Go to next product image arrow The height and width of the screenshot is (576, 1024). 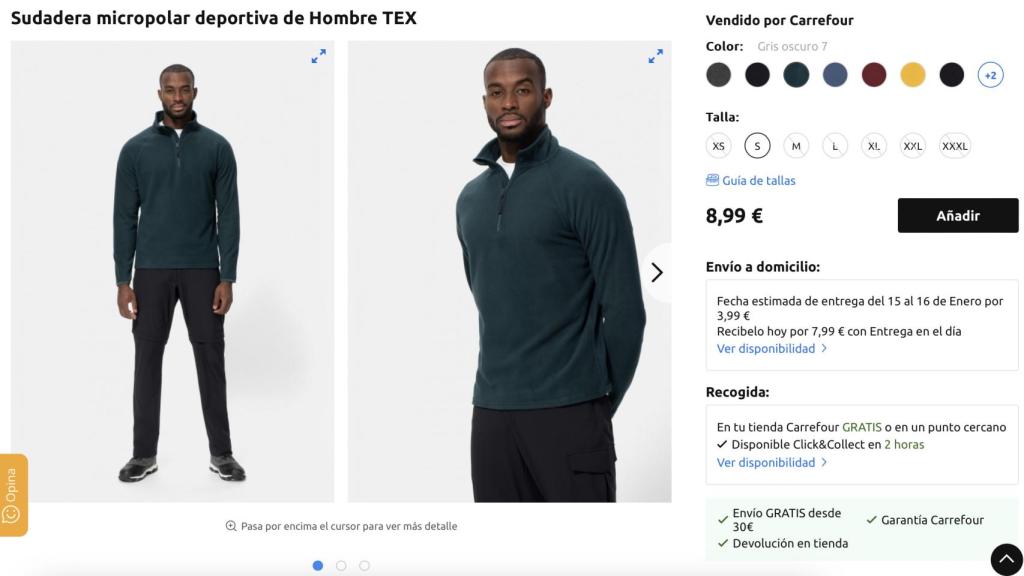pyautogui.click(x=656, y=272)
